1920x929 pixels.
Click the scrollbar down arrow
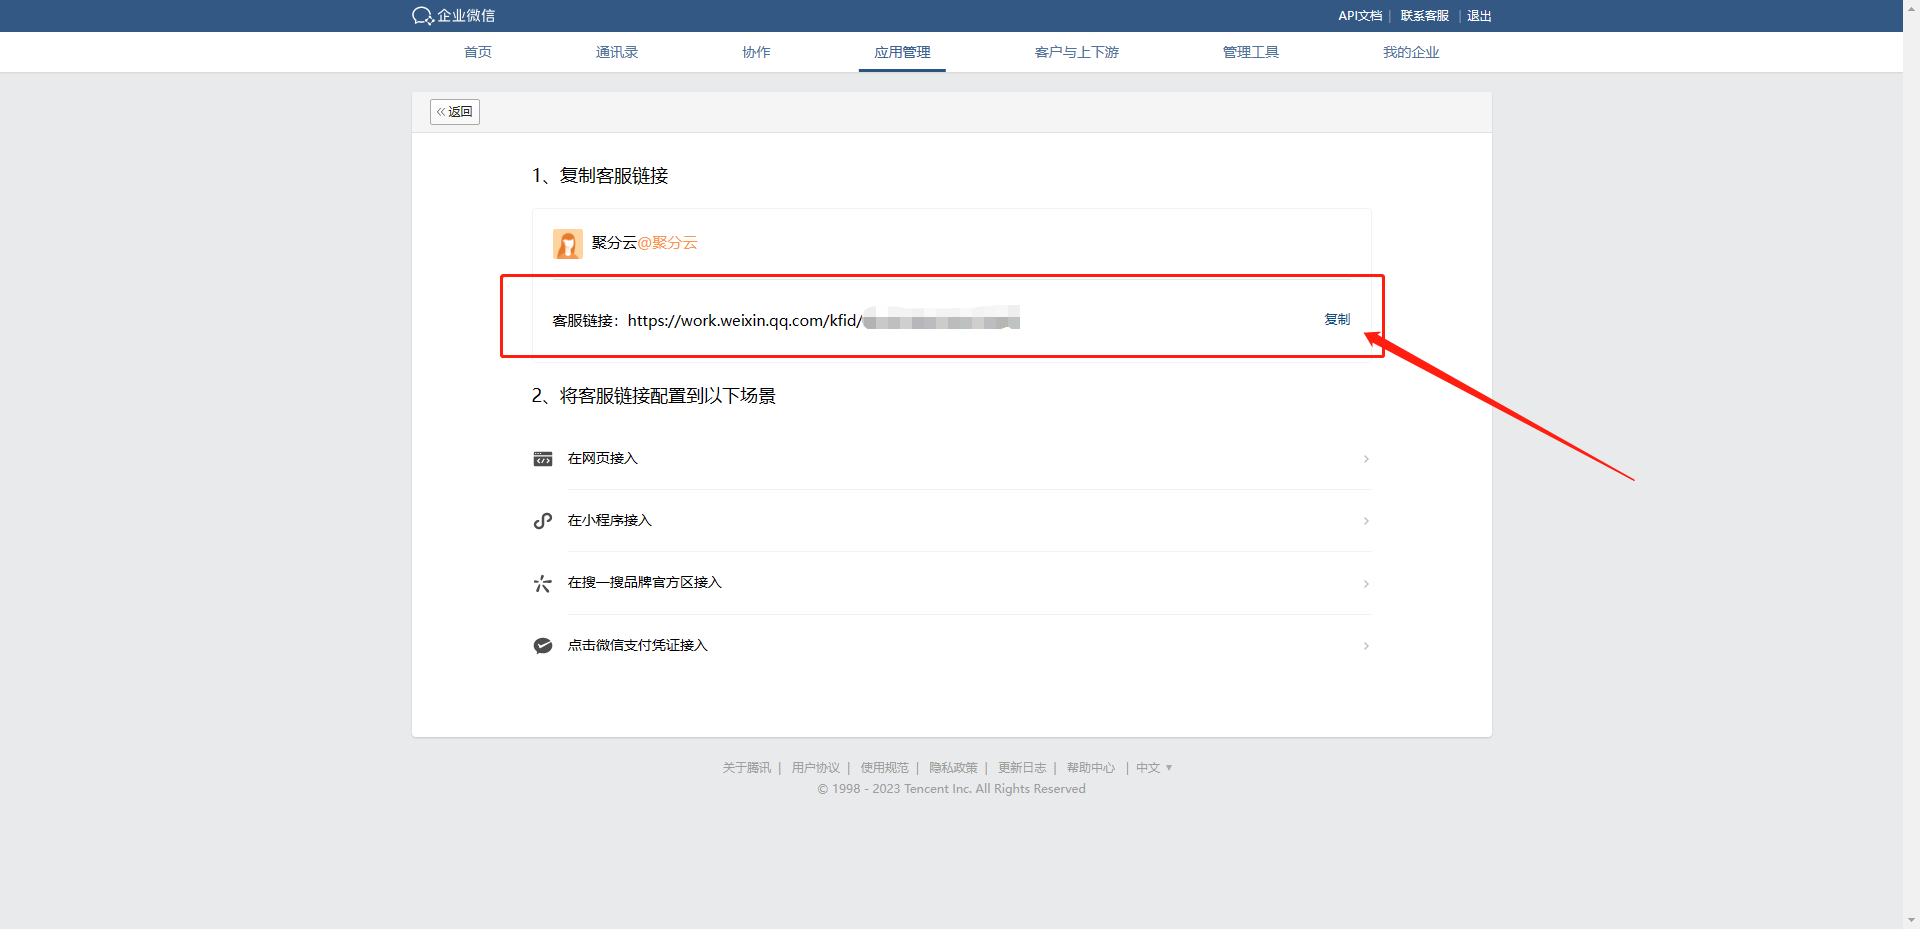click(x=1911, y=920)
